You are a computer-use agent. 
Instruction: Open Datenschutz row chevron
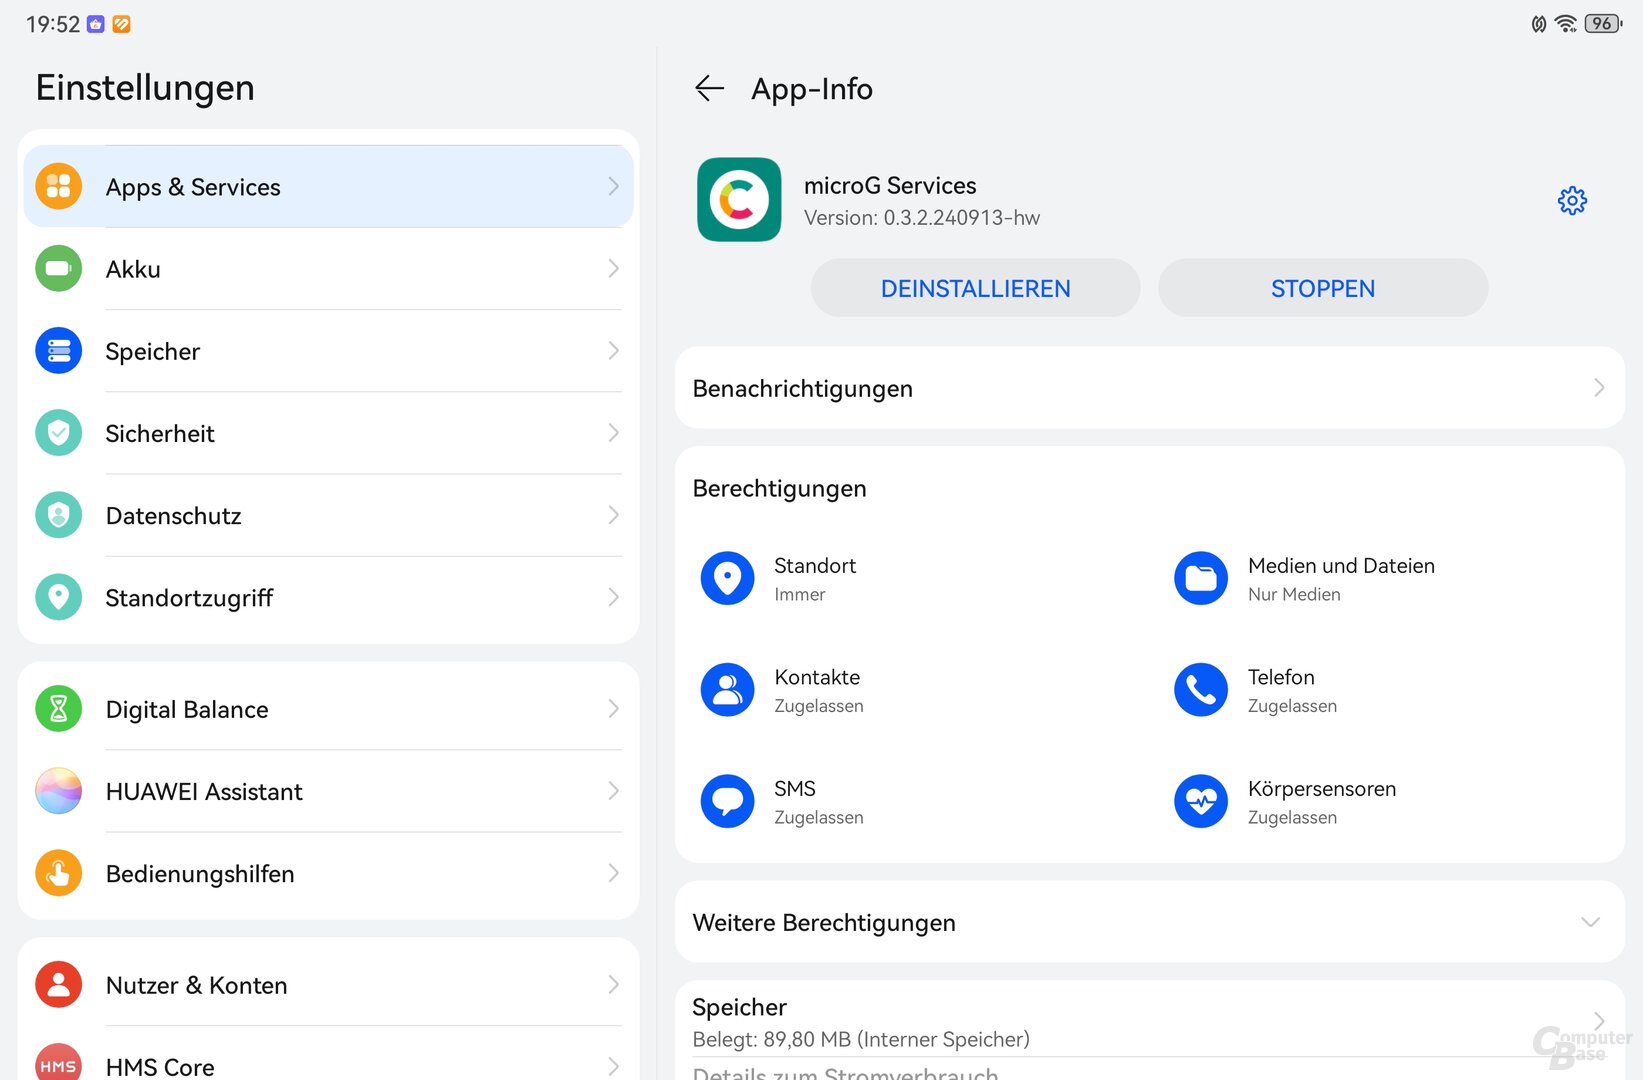tap(613, 515)
